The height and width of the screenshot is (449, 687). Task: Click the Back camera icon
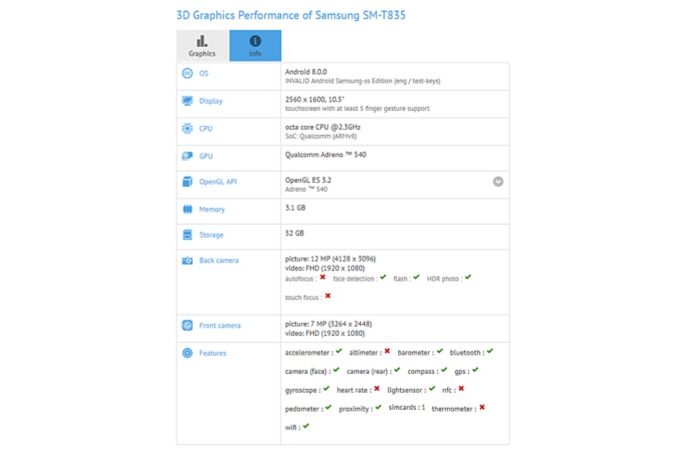(187, 261)
